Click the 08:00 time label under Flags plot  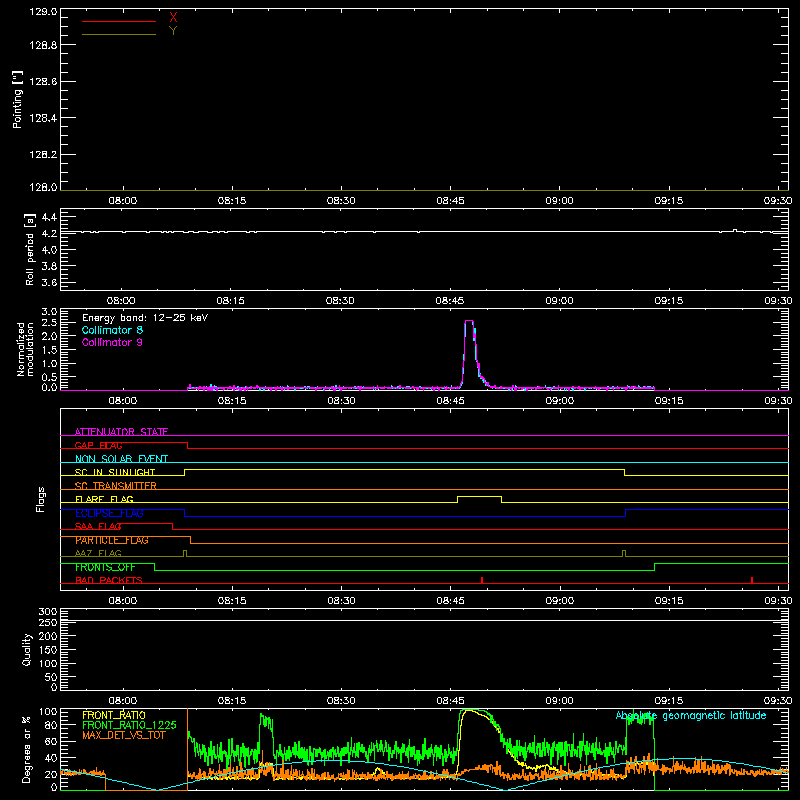[x=122, y=601]
